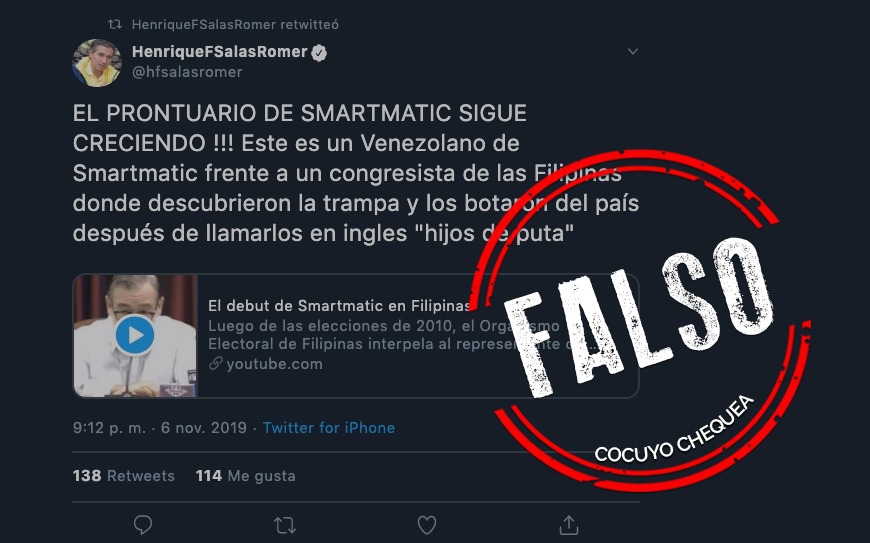The height and width of the screenshot is (543, 870).
Task: Retweet using the bottom retweet icon
Action: coord(285,525)
